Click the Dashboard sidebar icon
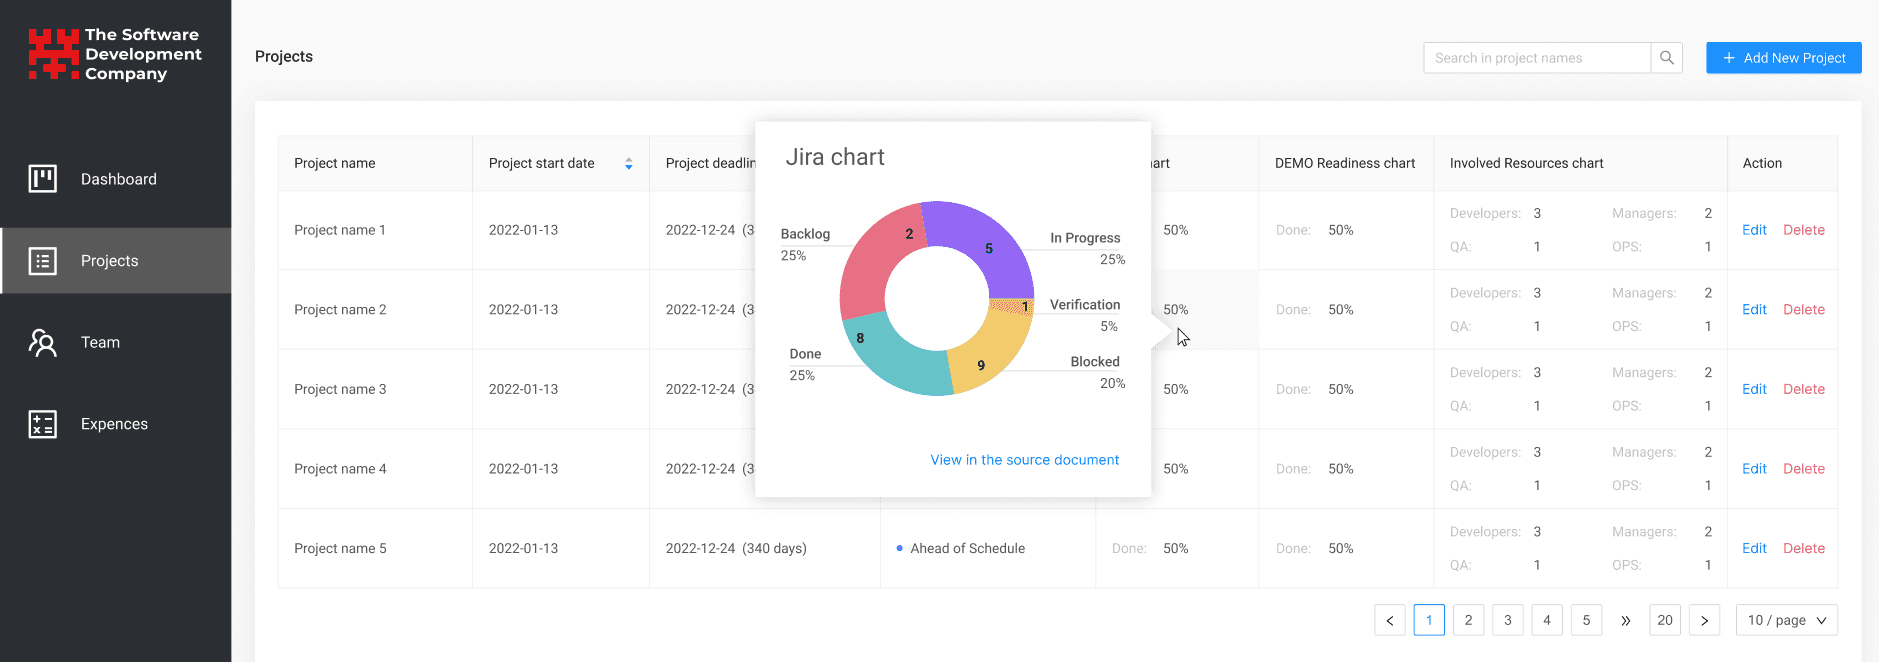1879x662 pixels. point(42,179)
